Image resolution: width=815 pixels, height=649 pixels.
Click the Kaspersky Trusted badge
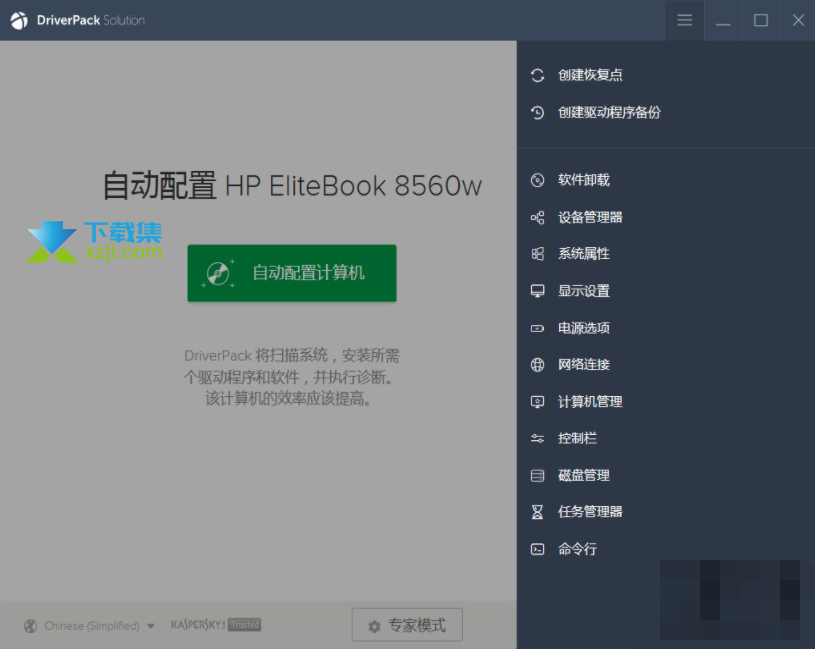[x=216, y=625]
